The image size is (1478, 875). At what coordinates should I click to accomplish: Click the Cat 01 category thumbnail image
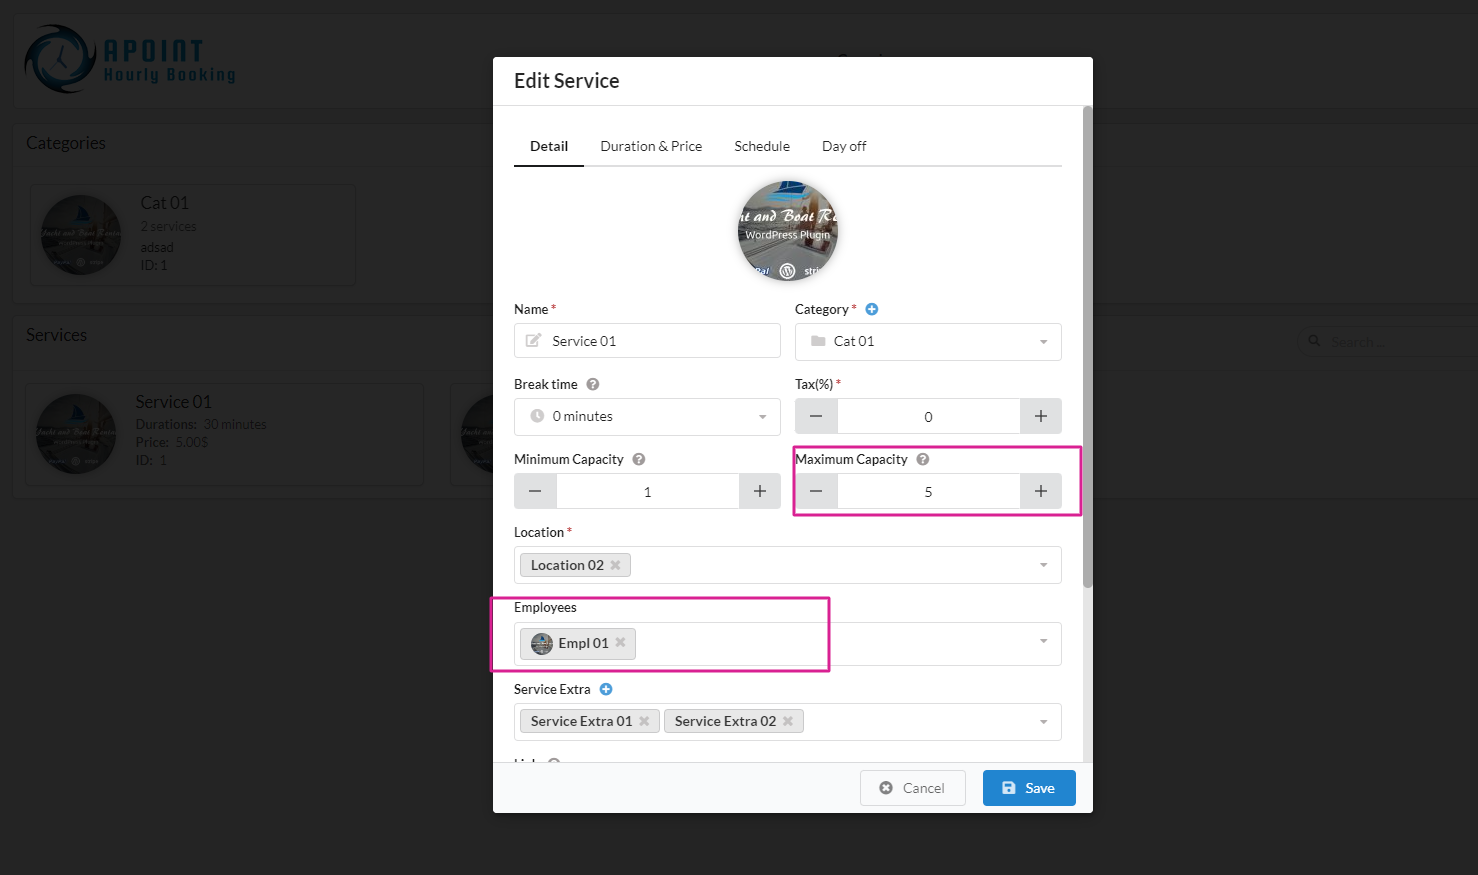point(81,235)
